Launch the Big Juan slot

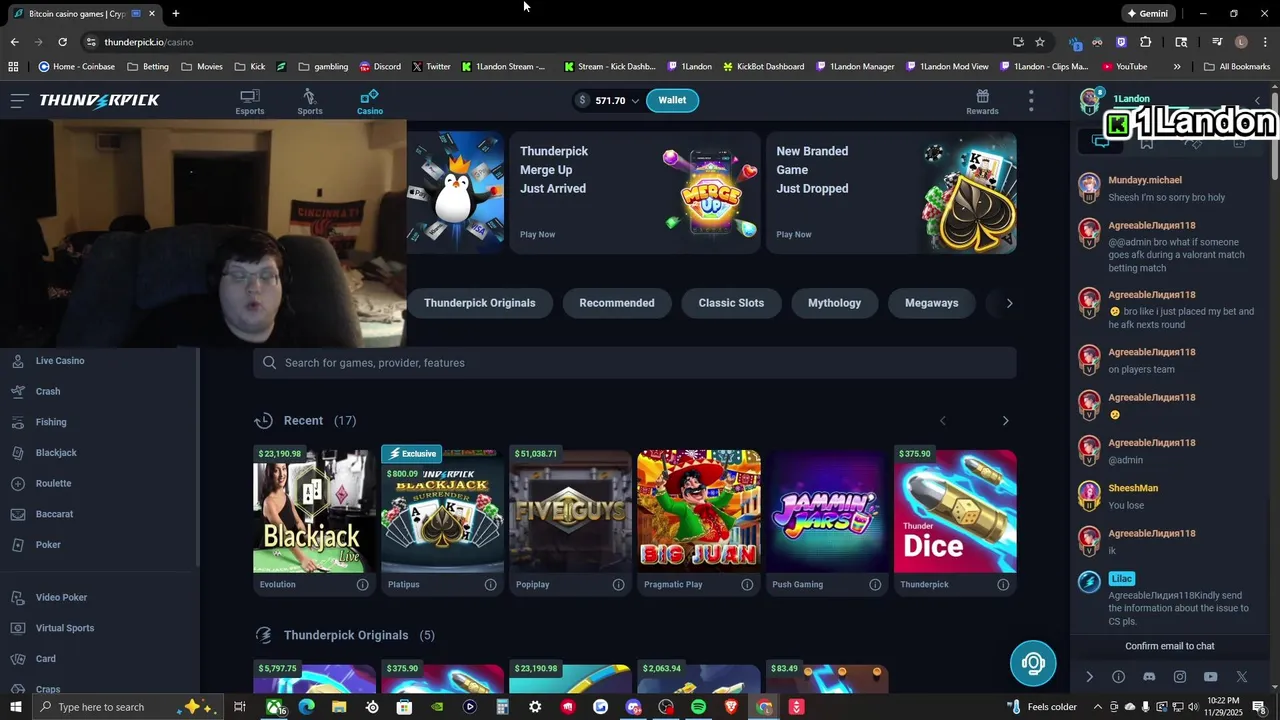point(698,510)
